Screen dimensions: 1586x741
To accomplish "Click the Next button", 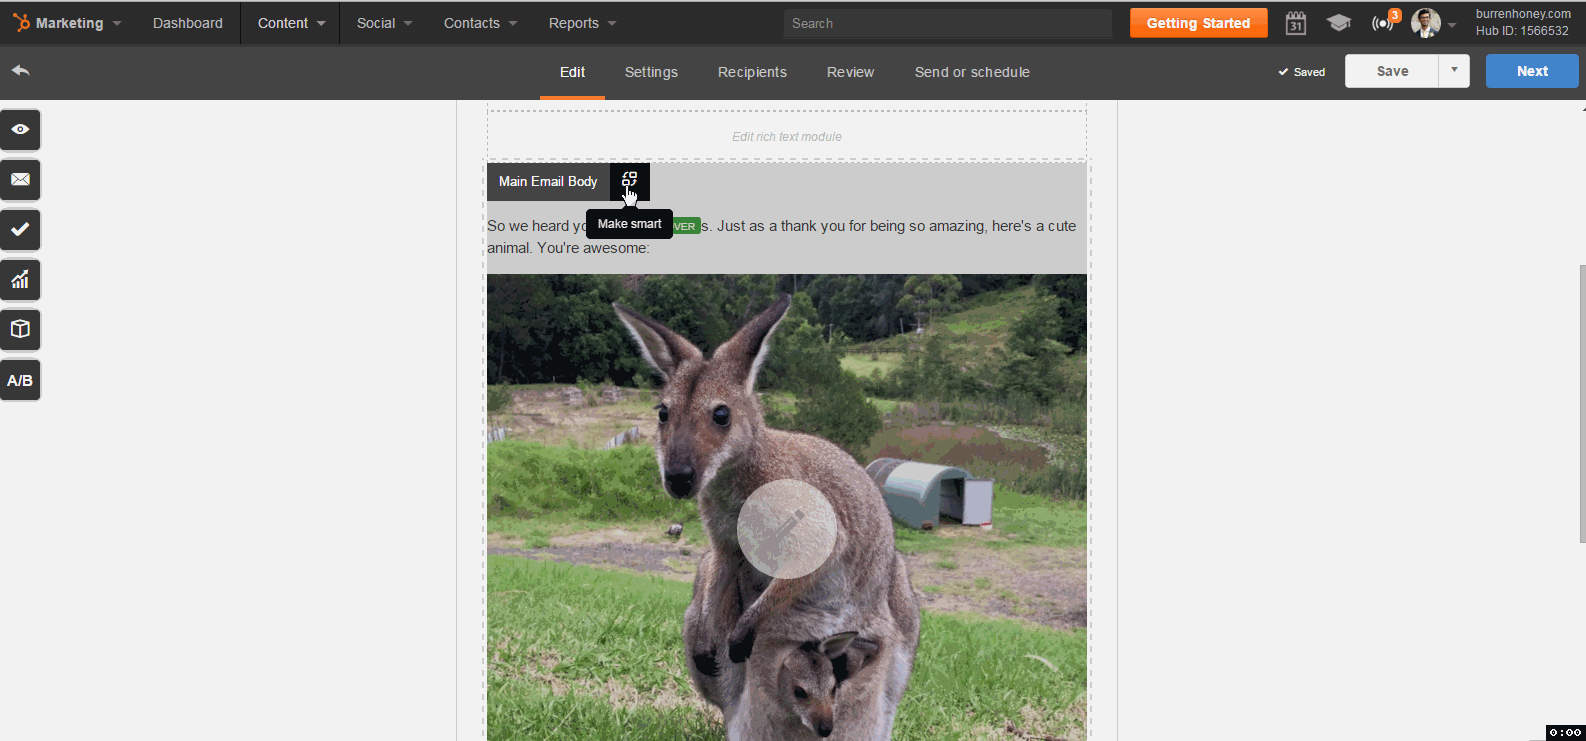I will (1532, 71).
